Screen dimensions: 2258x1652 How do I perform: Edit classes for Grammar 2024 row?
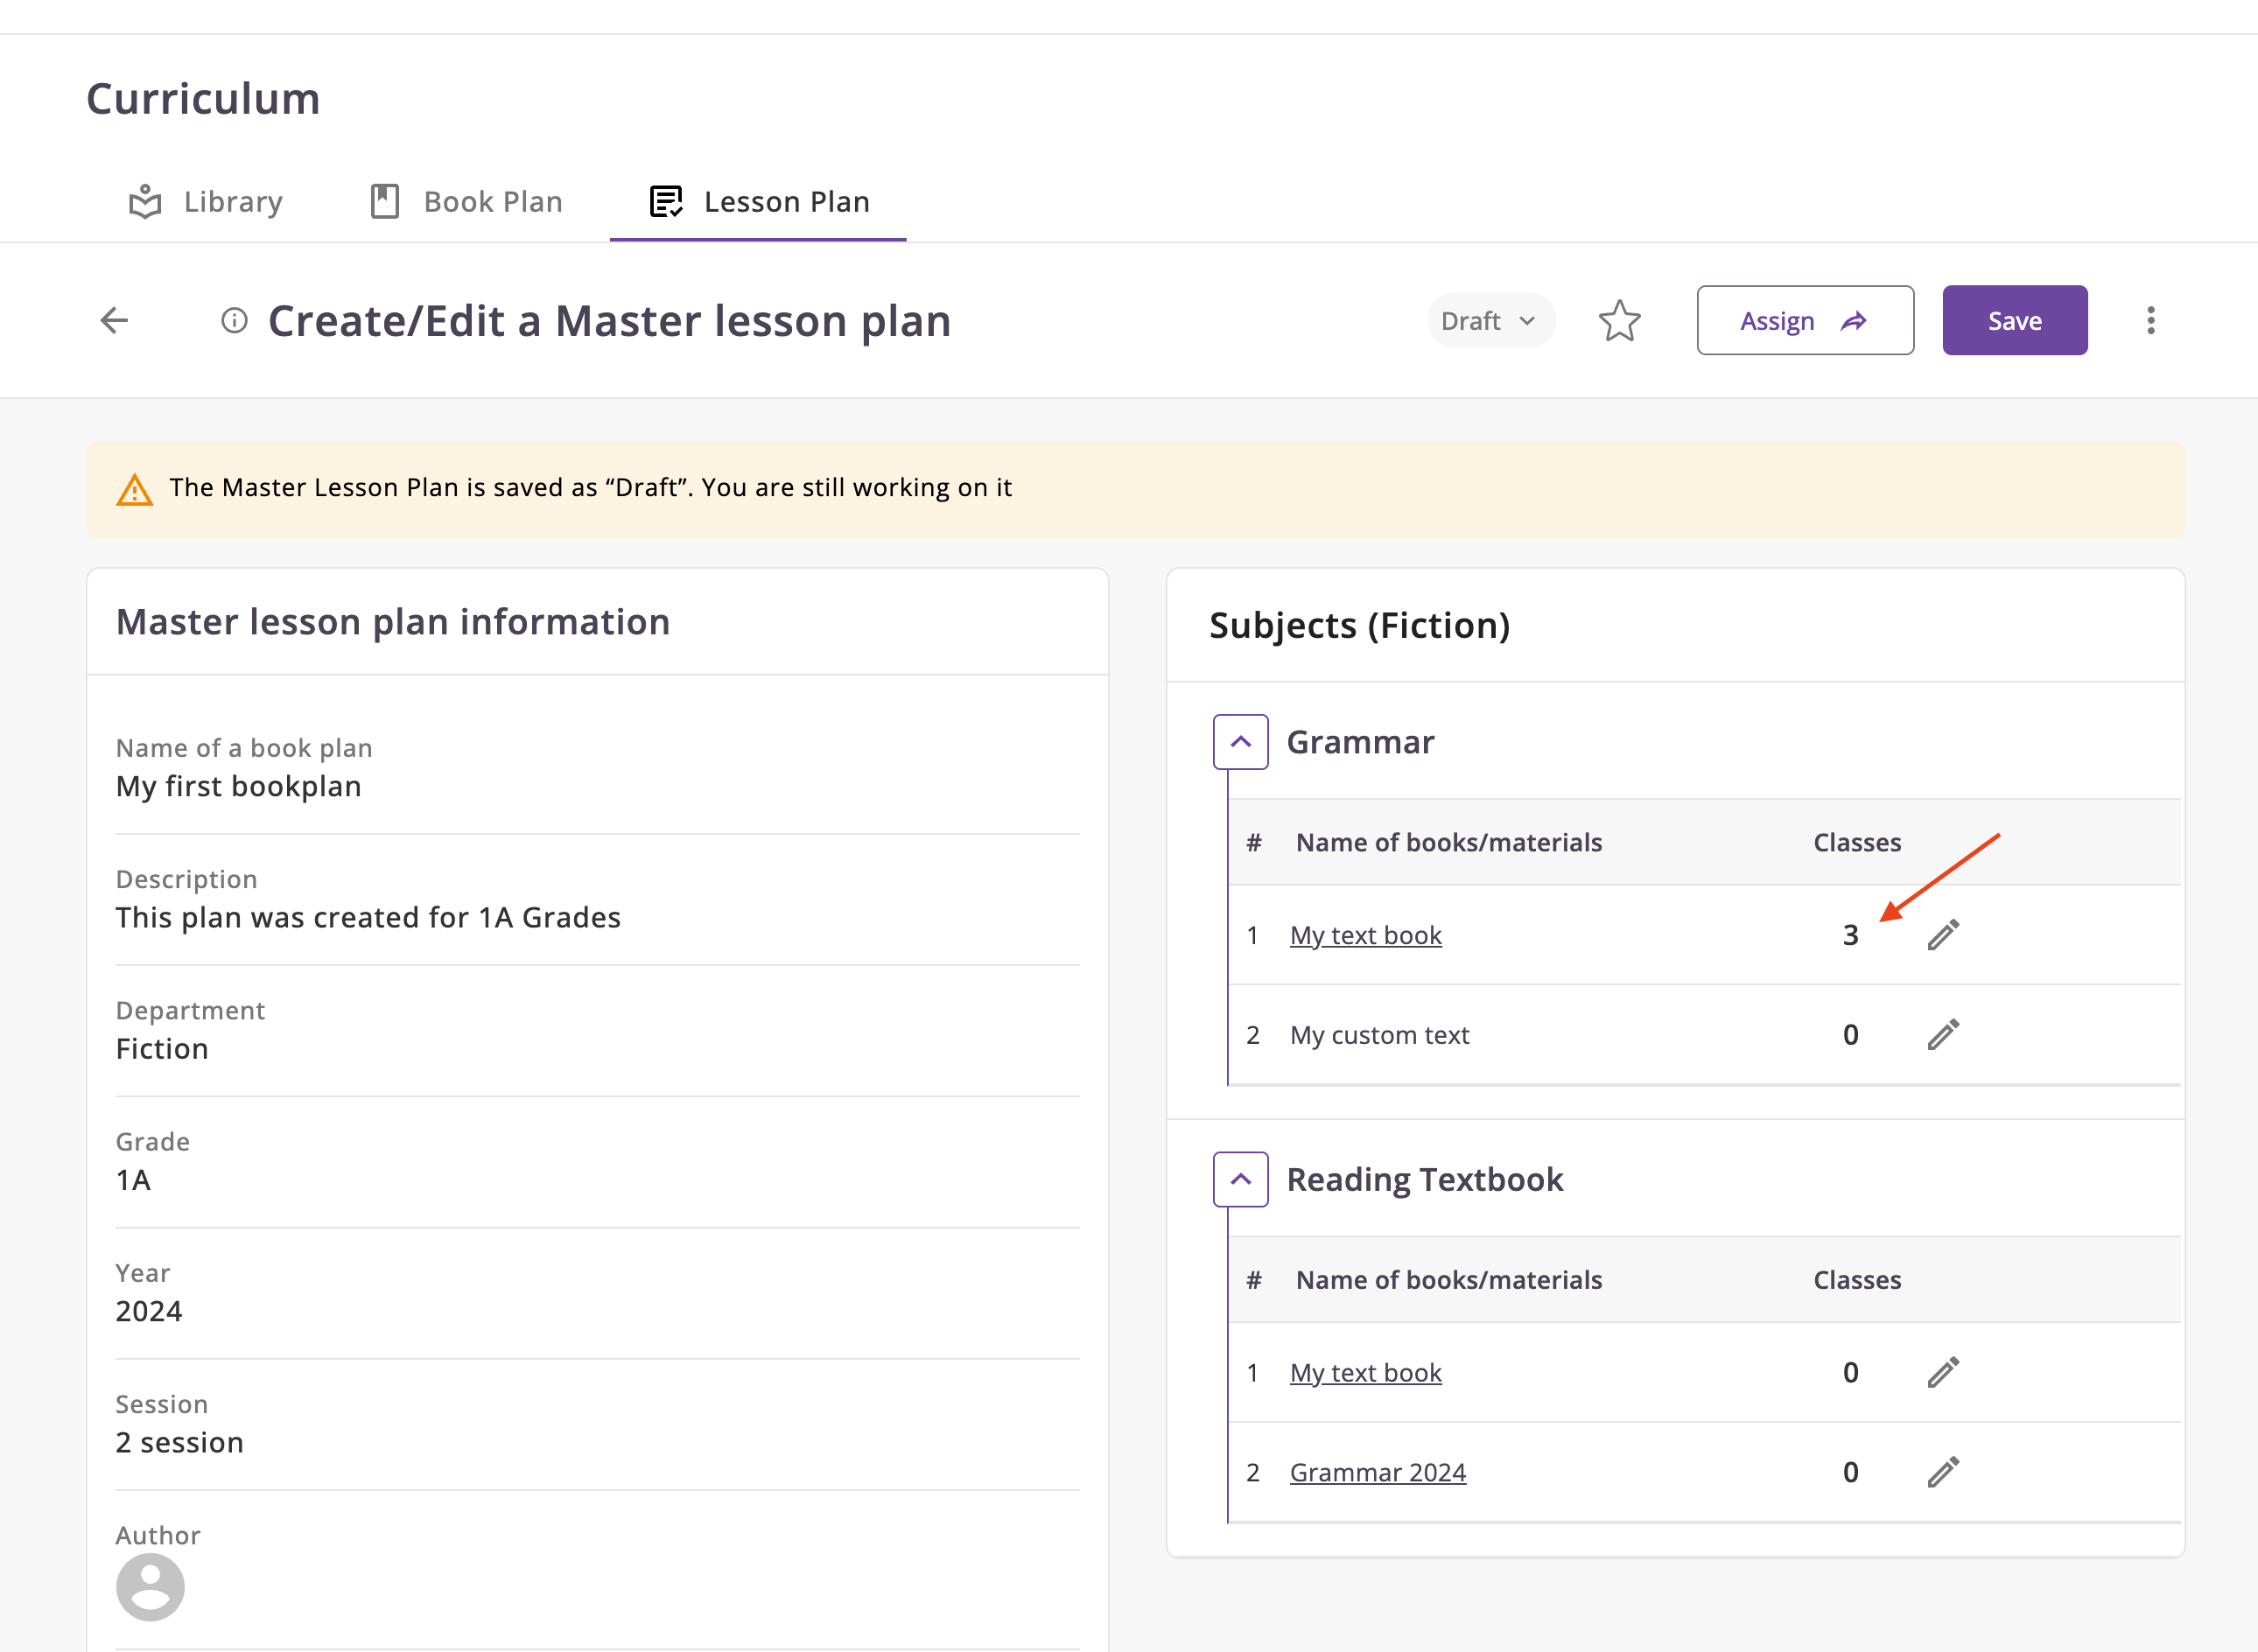pyautogui.click(x=1942, y=1472)
